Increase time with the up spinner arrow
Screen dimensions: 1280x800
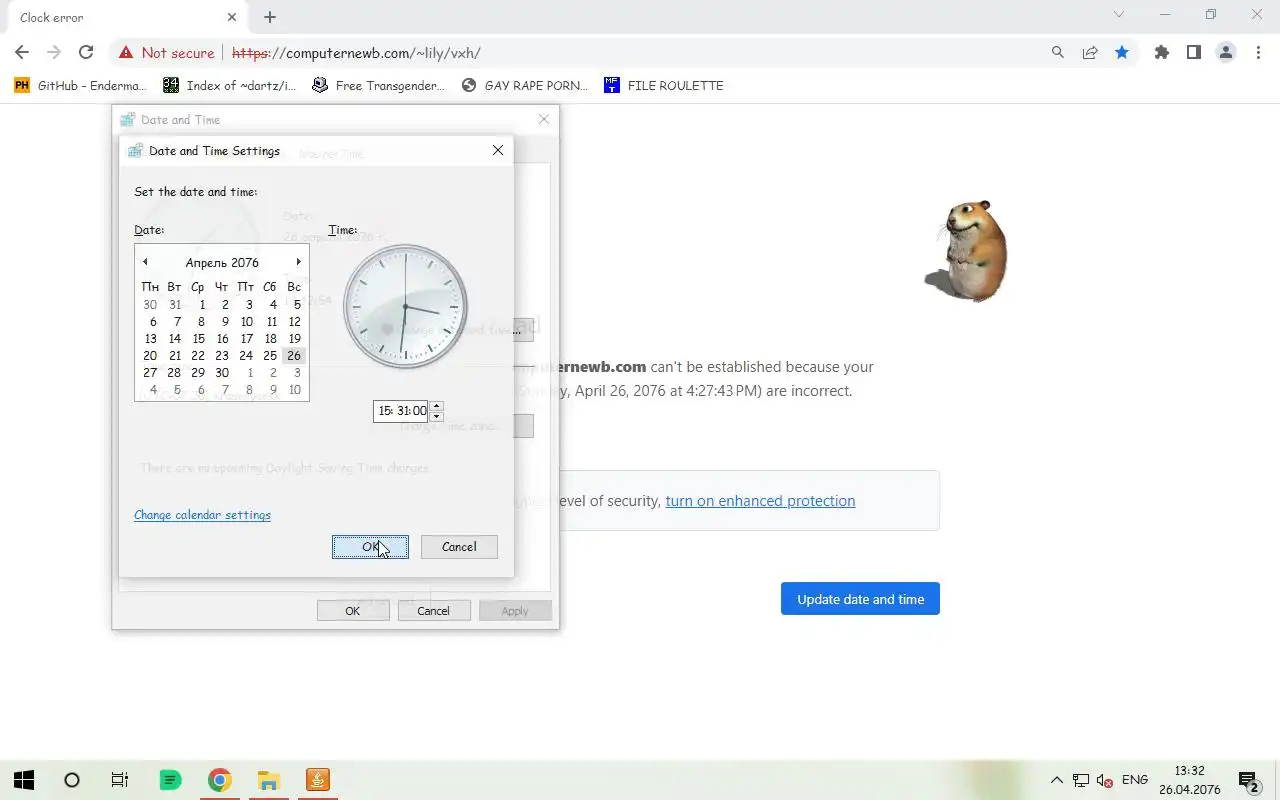[436, 405]
